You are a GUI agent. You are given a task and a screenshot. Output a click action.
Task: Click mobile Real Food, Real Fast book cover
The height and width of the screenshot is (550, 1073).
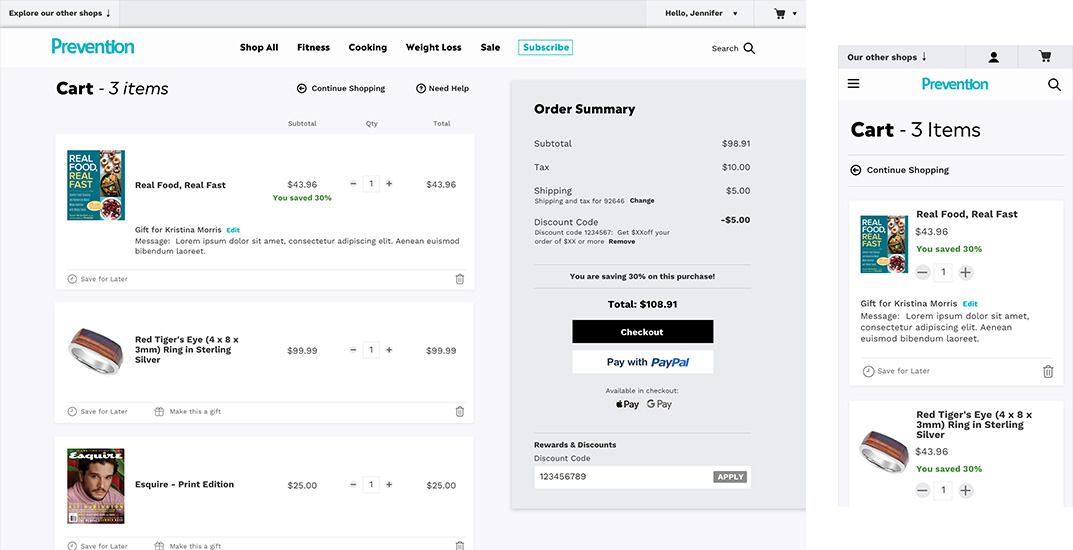[884, 244]
